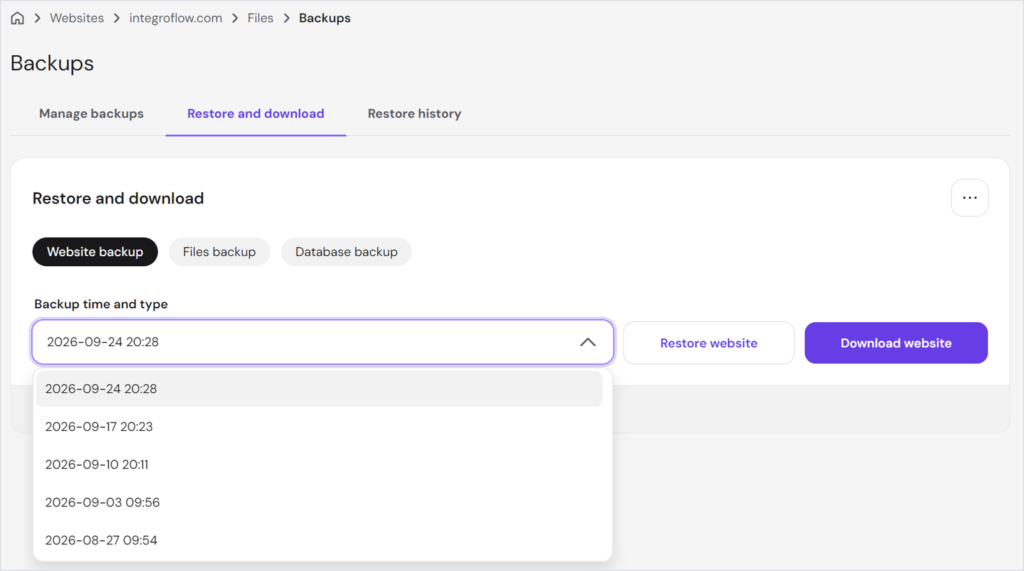
Task: Click the Backups breadcrumb text
Action: coord(325,18)
